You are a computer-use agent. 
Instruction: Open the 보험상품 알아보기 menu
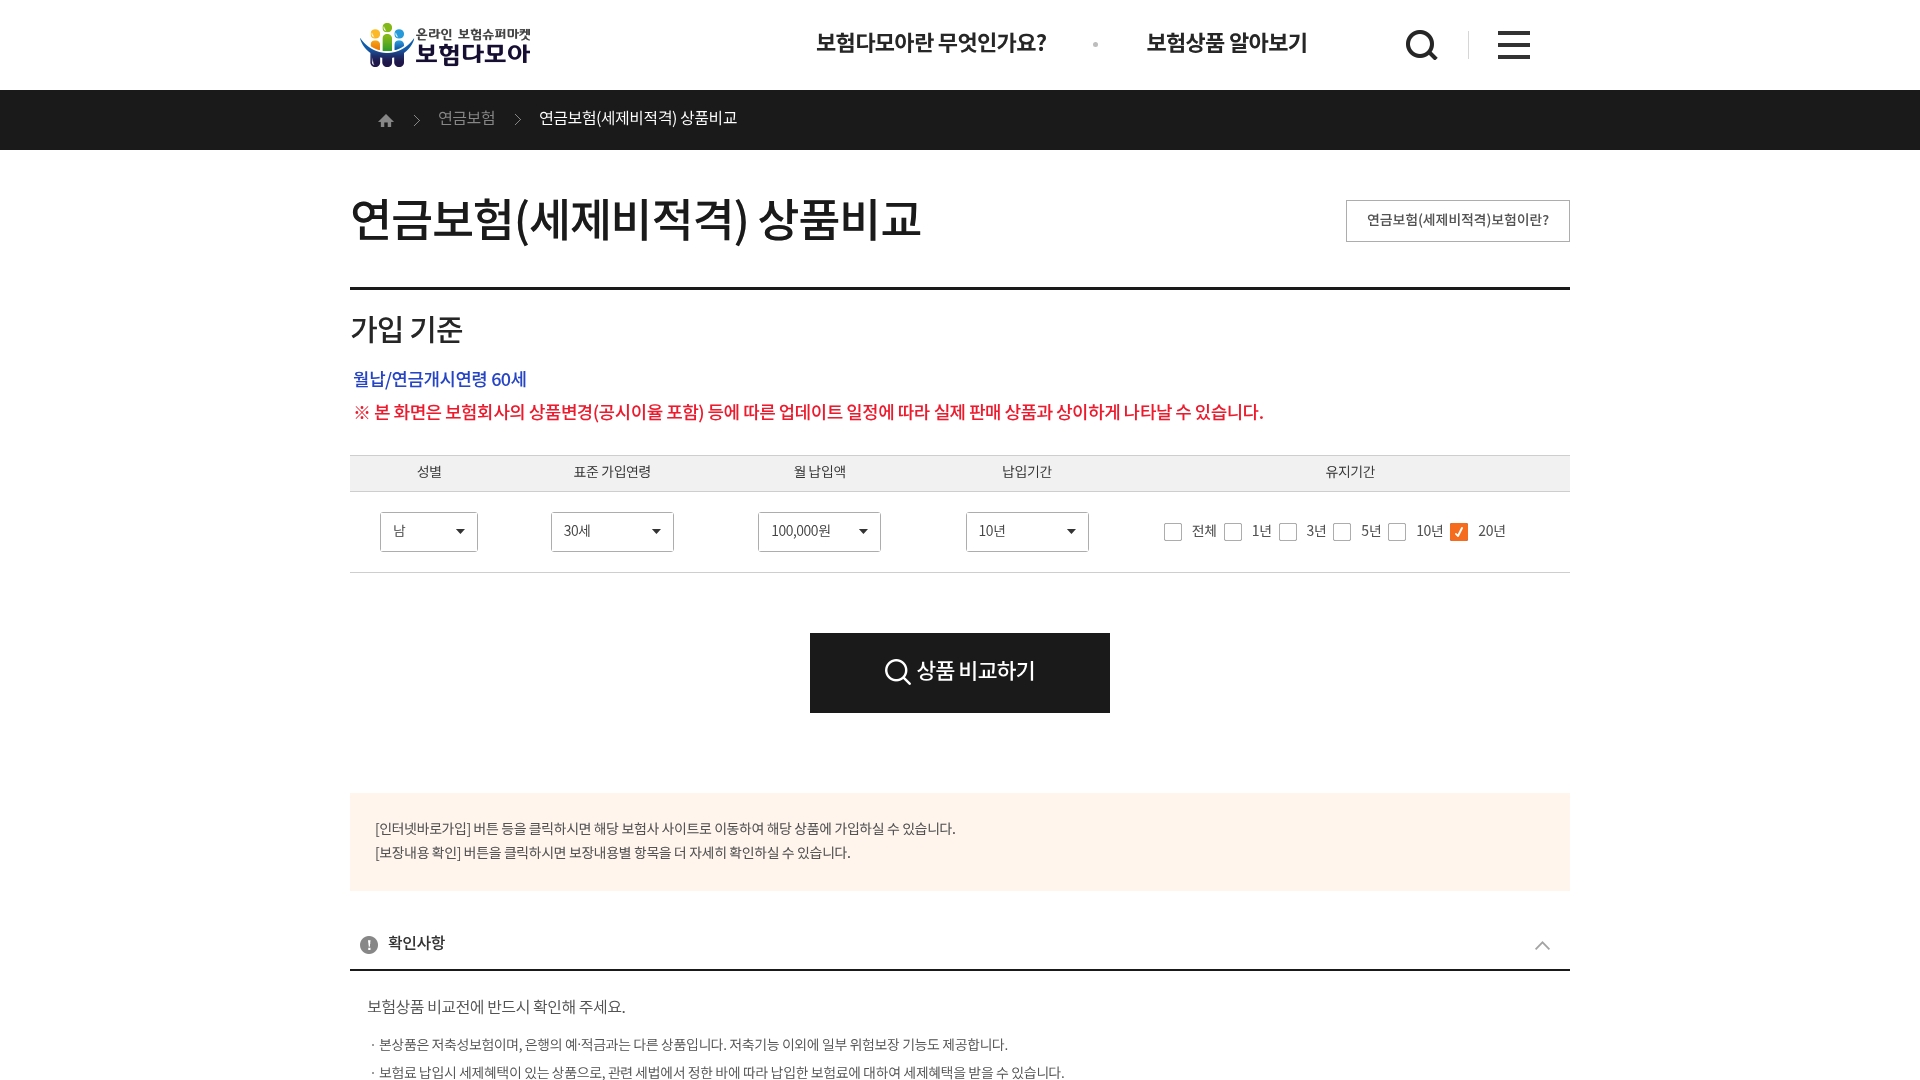point(1225,44)
